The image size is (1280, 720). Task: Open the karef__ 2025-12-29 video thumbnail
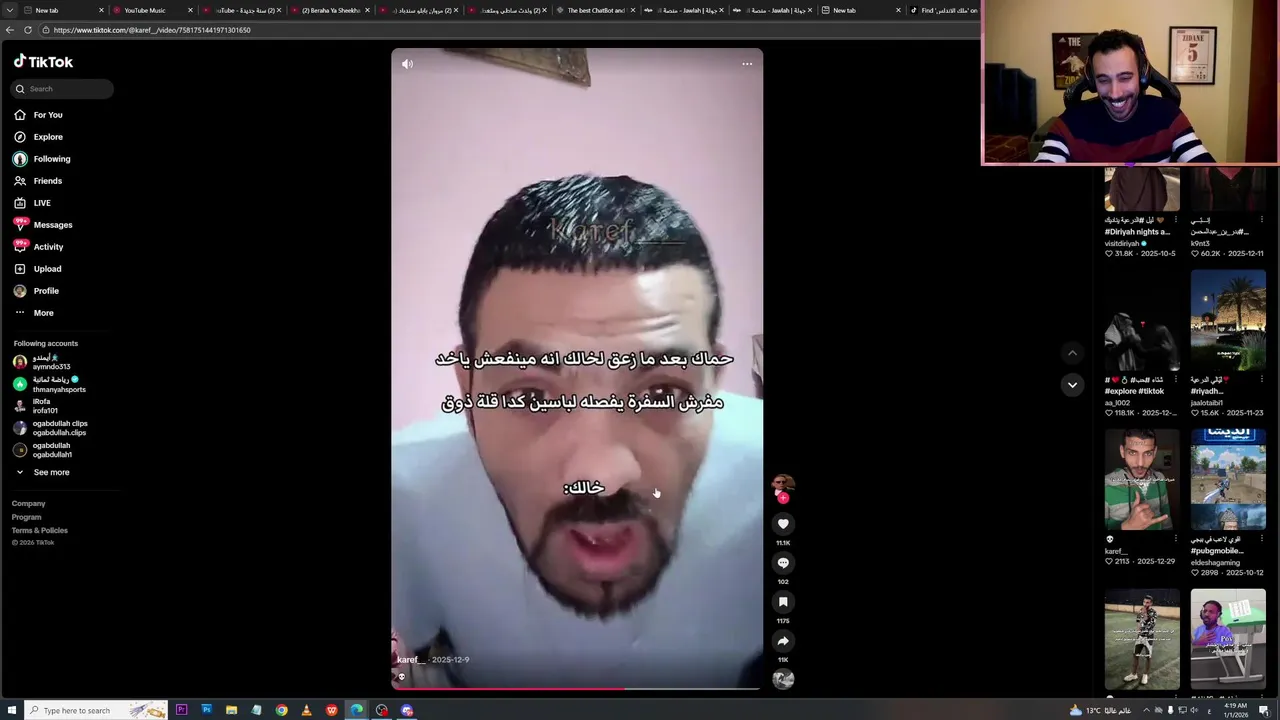pyautogui.click(x=1142, y=480)
